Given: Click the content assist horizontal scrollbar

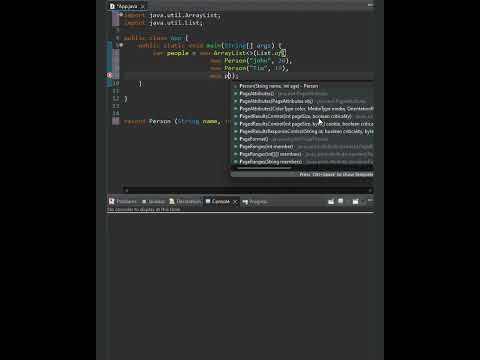Looking at the screenshot, I should pyautogui.click(x=263, y=168).
